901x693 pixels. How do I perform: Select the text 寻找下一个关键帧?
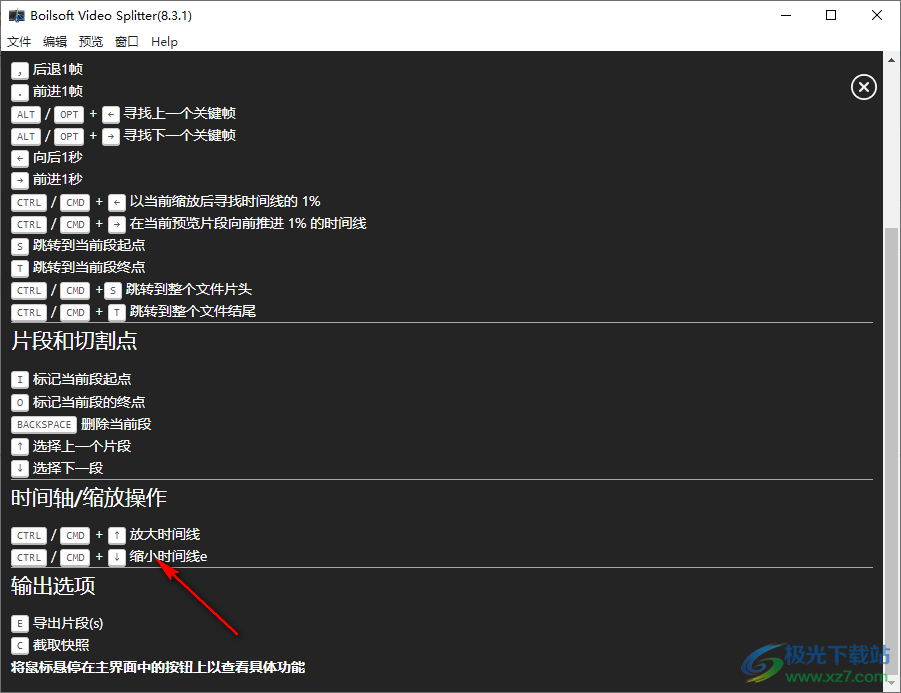[180, 136]
